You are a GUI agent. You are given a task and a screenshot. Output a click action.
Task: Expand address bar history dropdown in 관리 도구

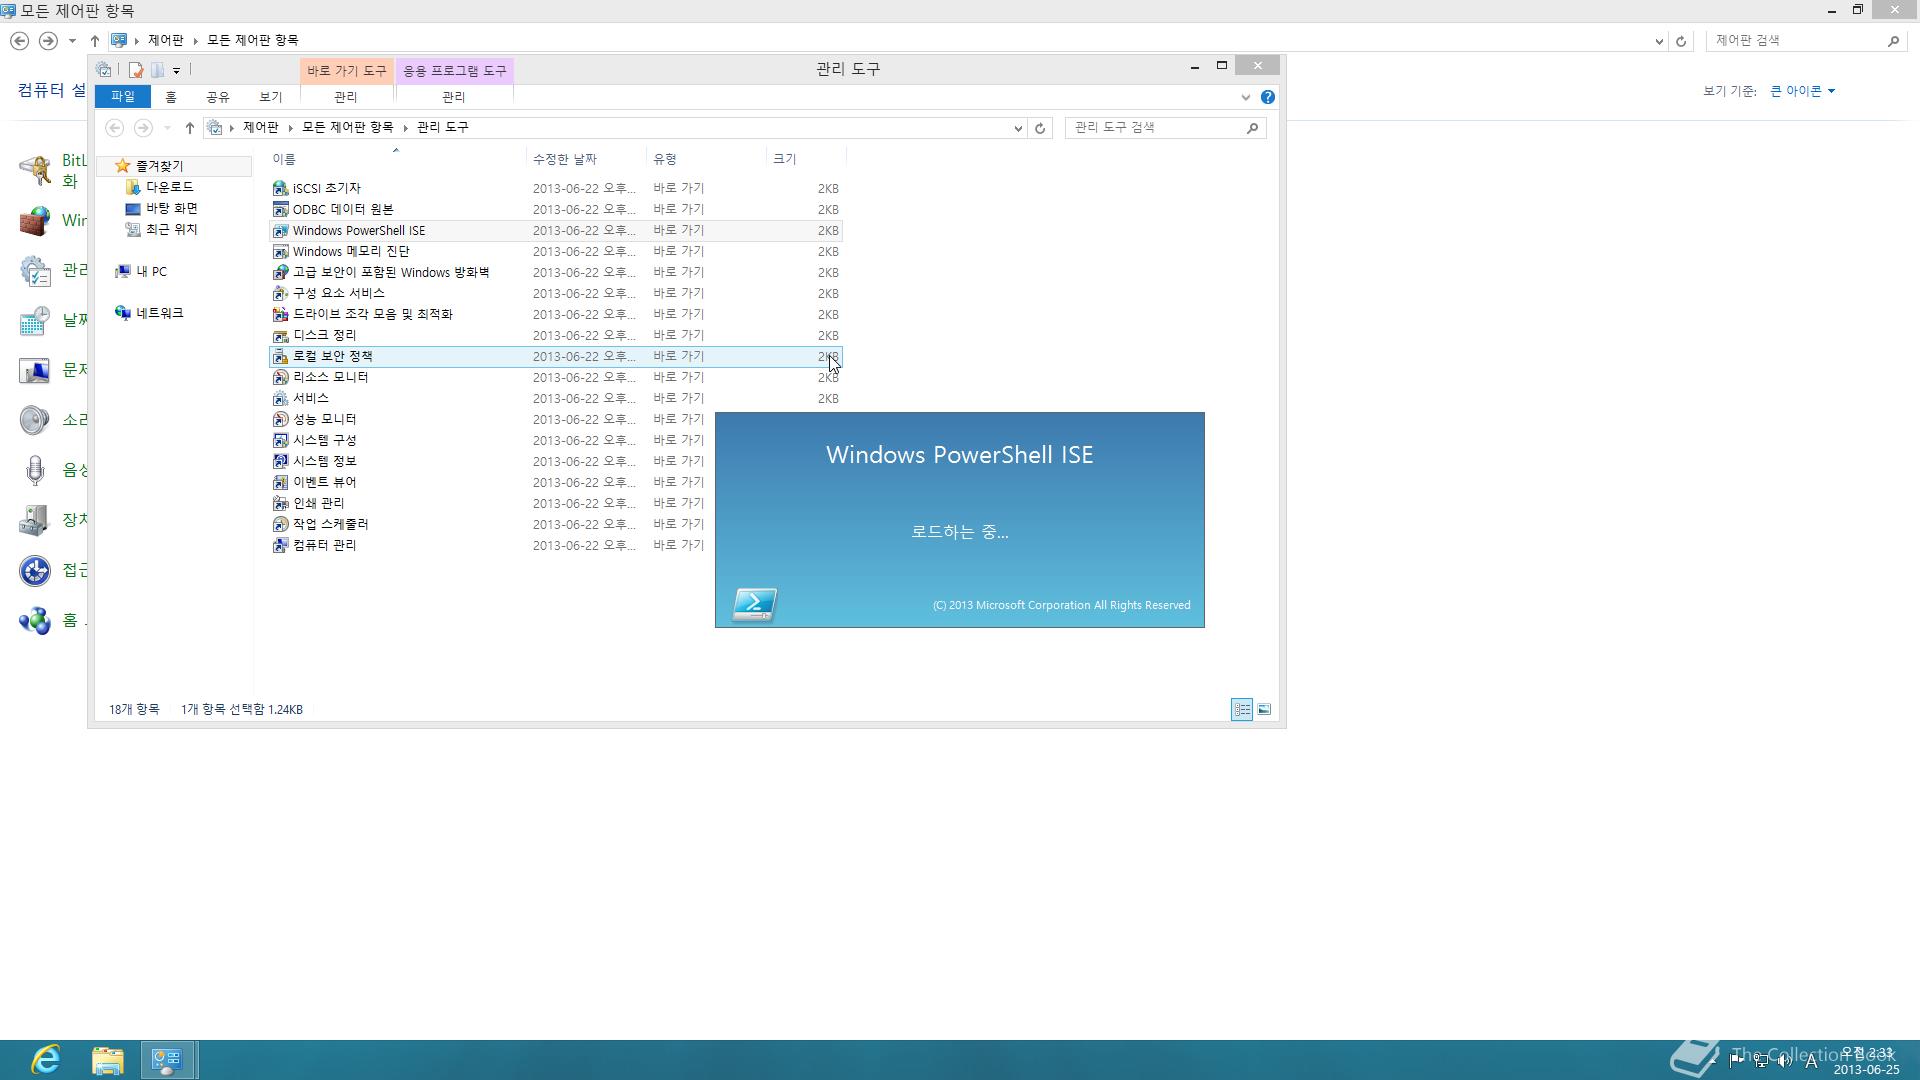pyautogui.click(x=1018, y=128)
